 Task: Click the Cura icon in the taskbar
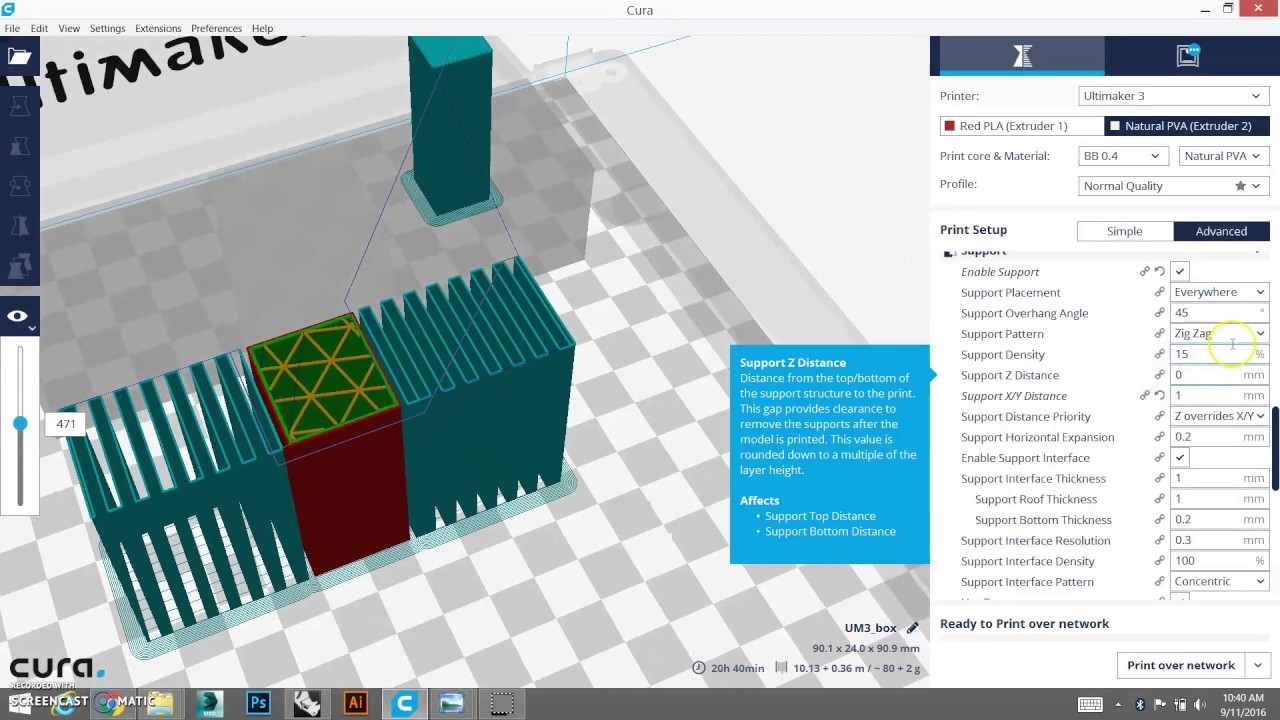click(404, 703)
